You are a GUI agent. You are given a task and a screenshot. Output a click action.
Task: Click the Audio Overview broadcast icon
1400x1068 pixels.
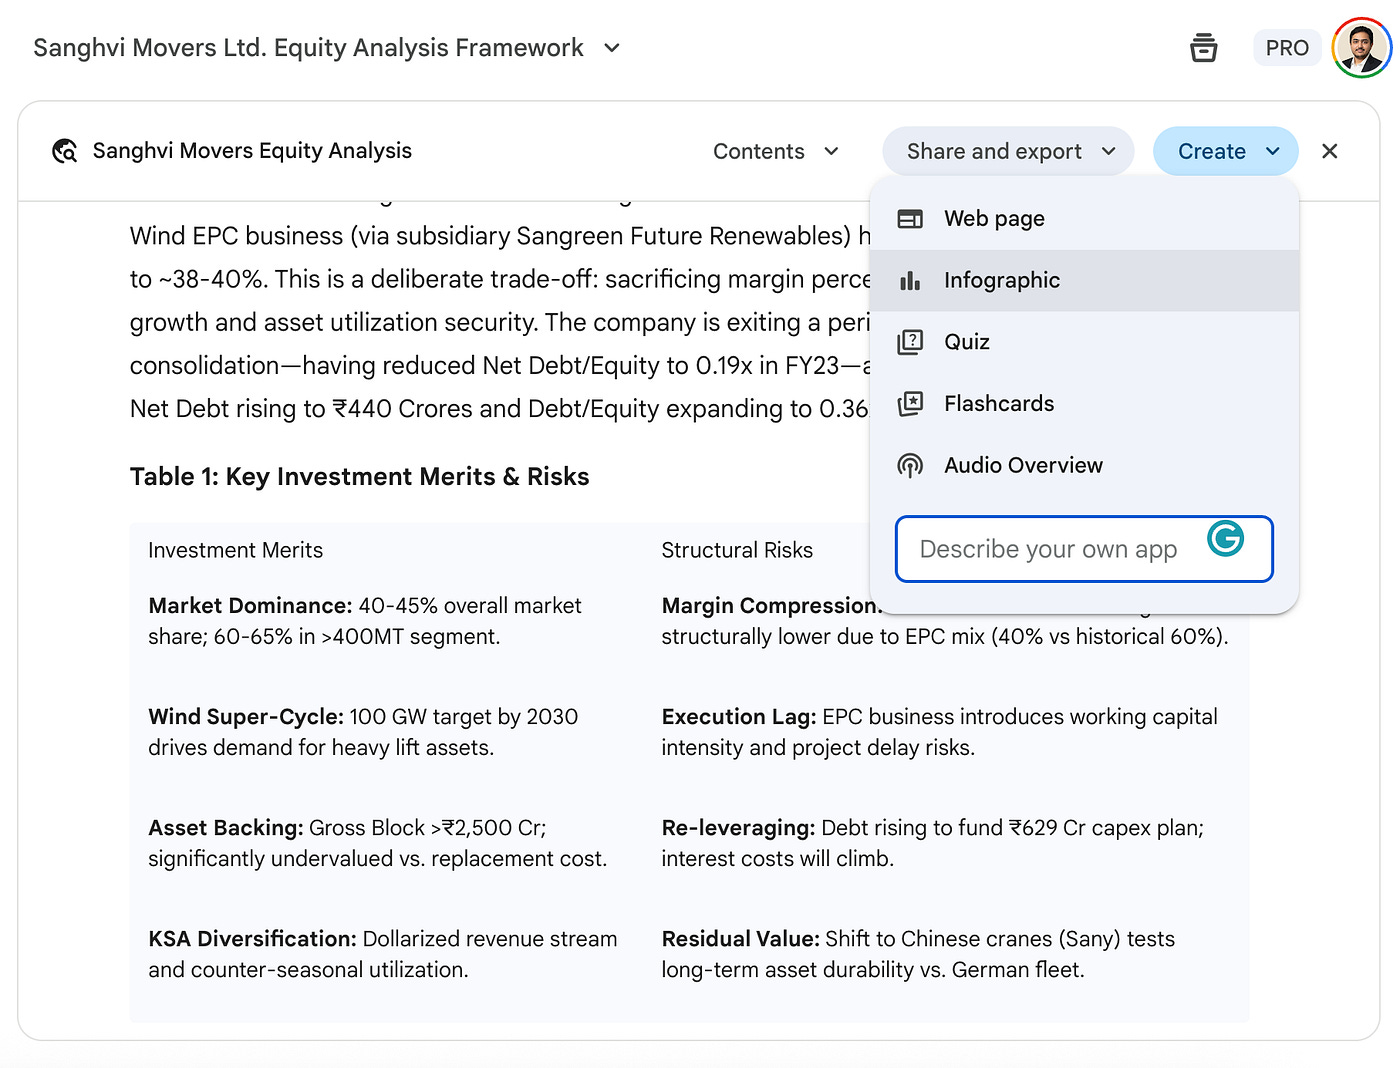[910, 465]
